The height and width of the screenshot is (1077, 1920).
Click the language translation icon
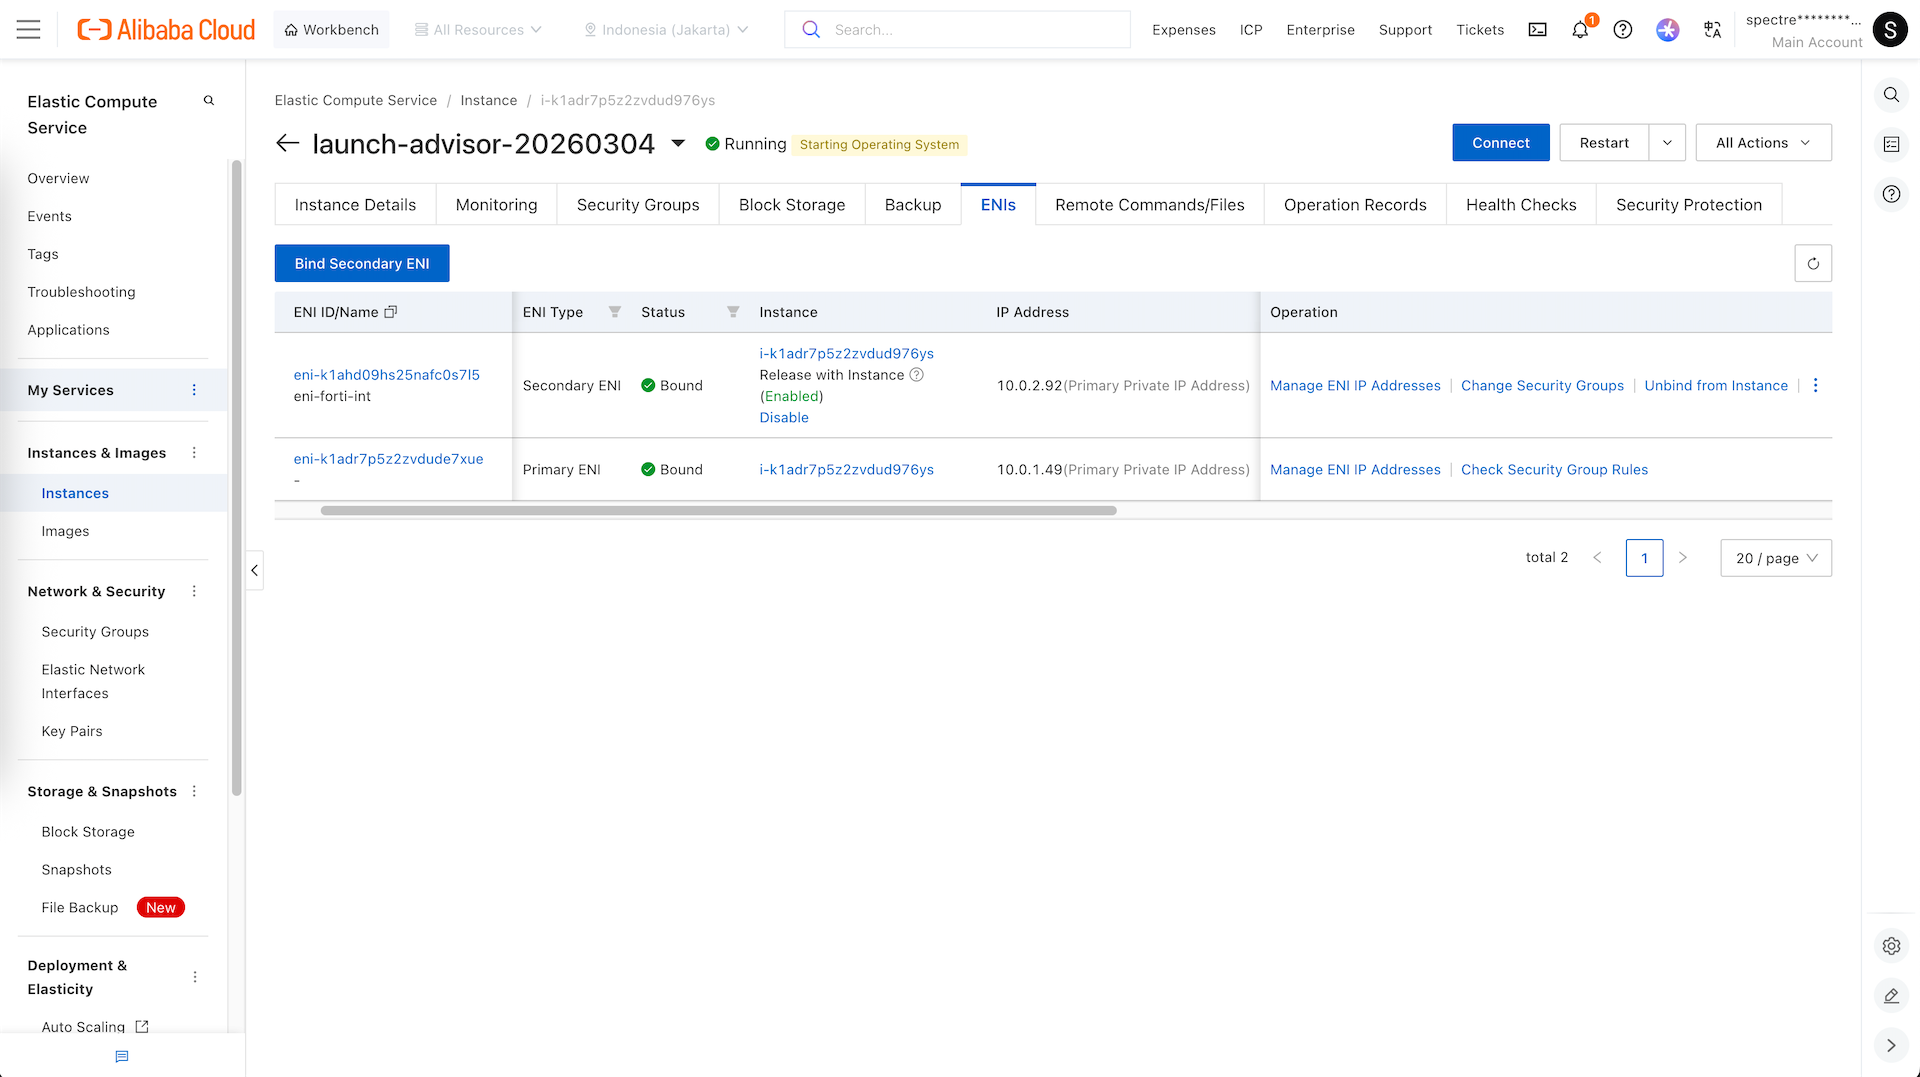1712,30
